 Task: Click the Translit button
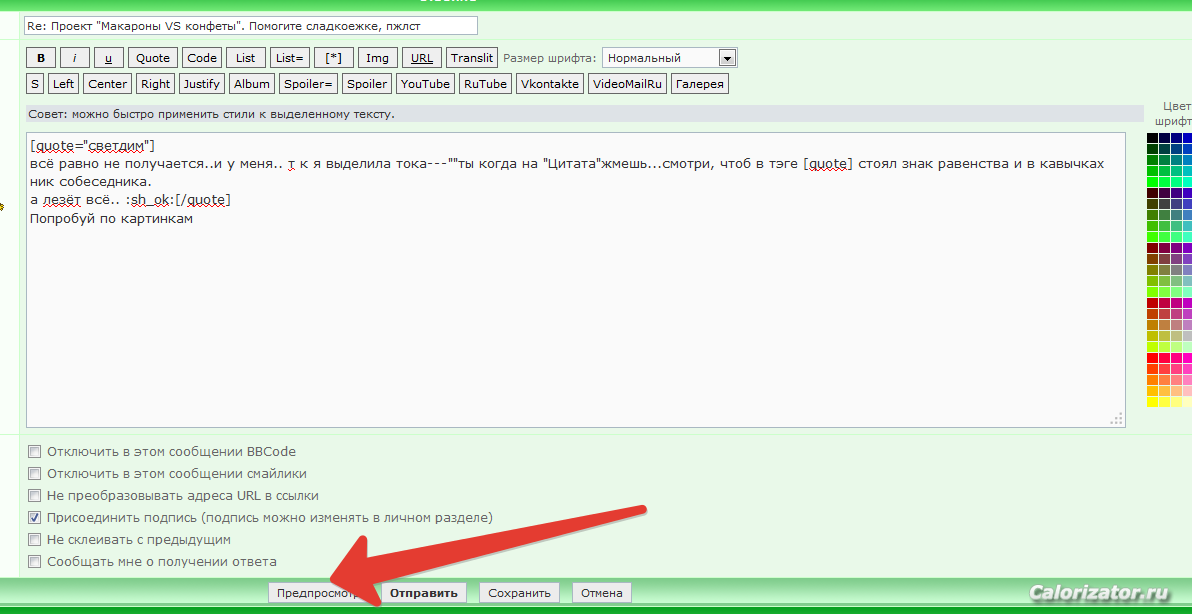[x=472, y=58]
